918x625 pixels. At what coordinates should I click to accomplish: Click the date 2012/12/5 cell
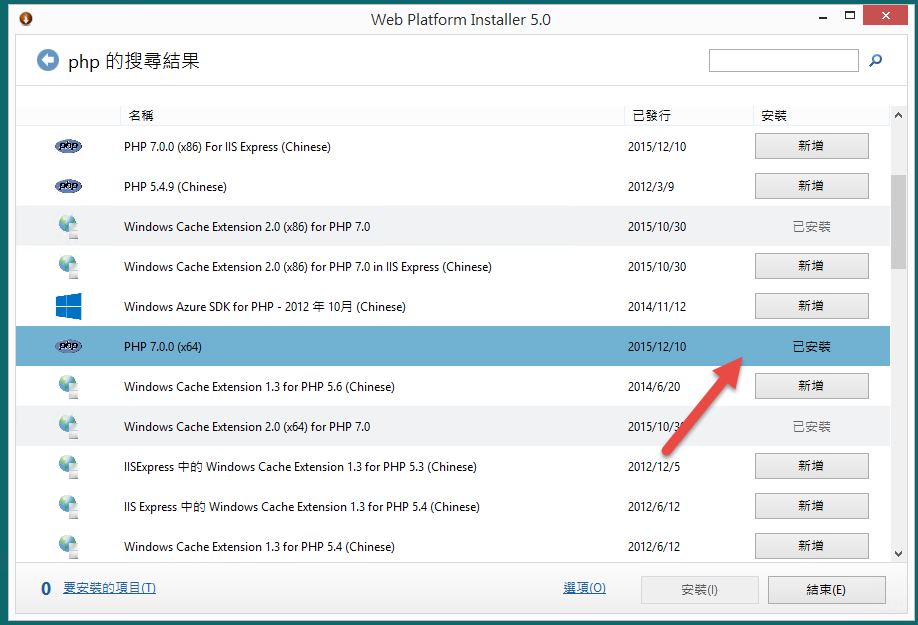tap(654, 467)
